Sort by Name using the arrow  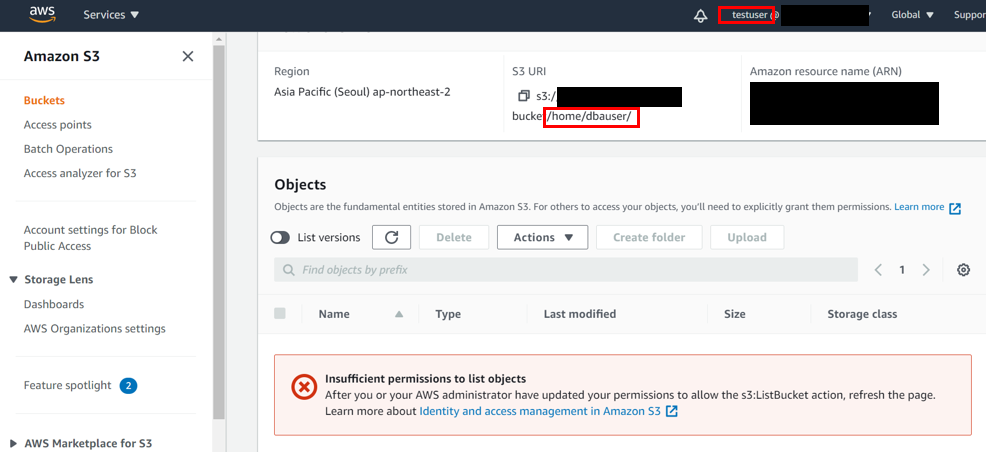pos(399,314)
